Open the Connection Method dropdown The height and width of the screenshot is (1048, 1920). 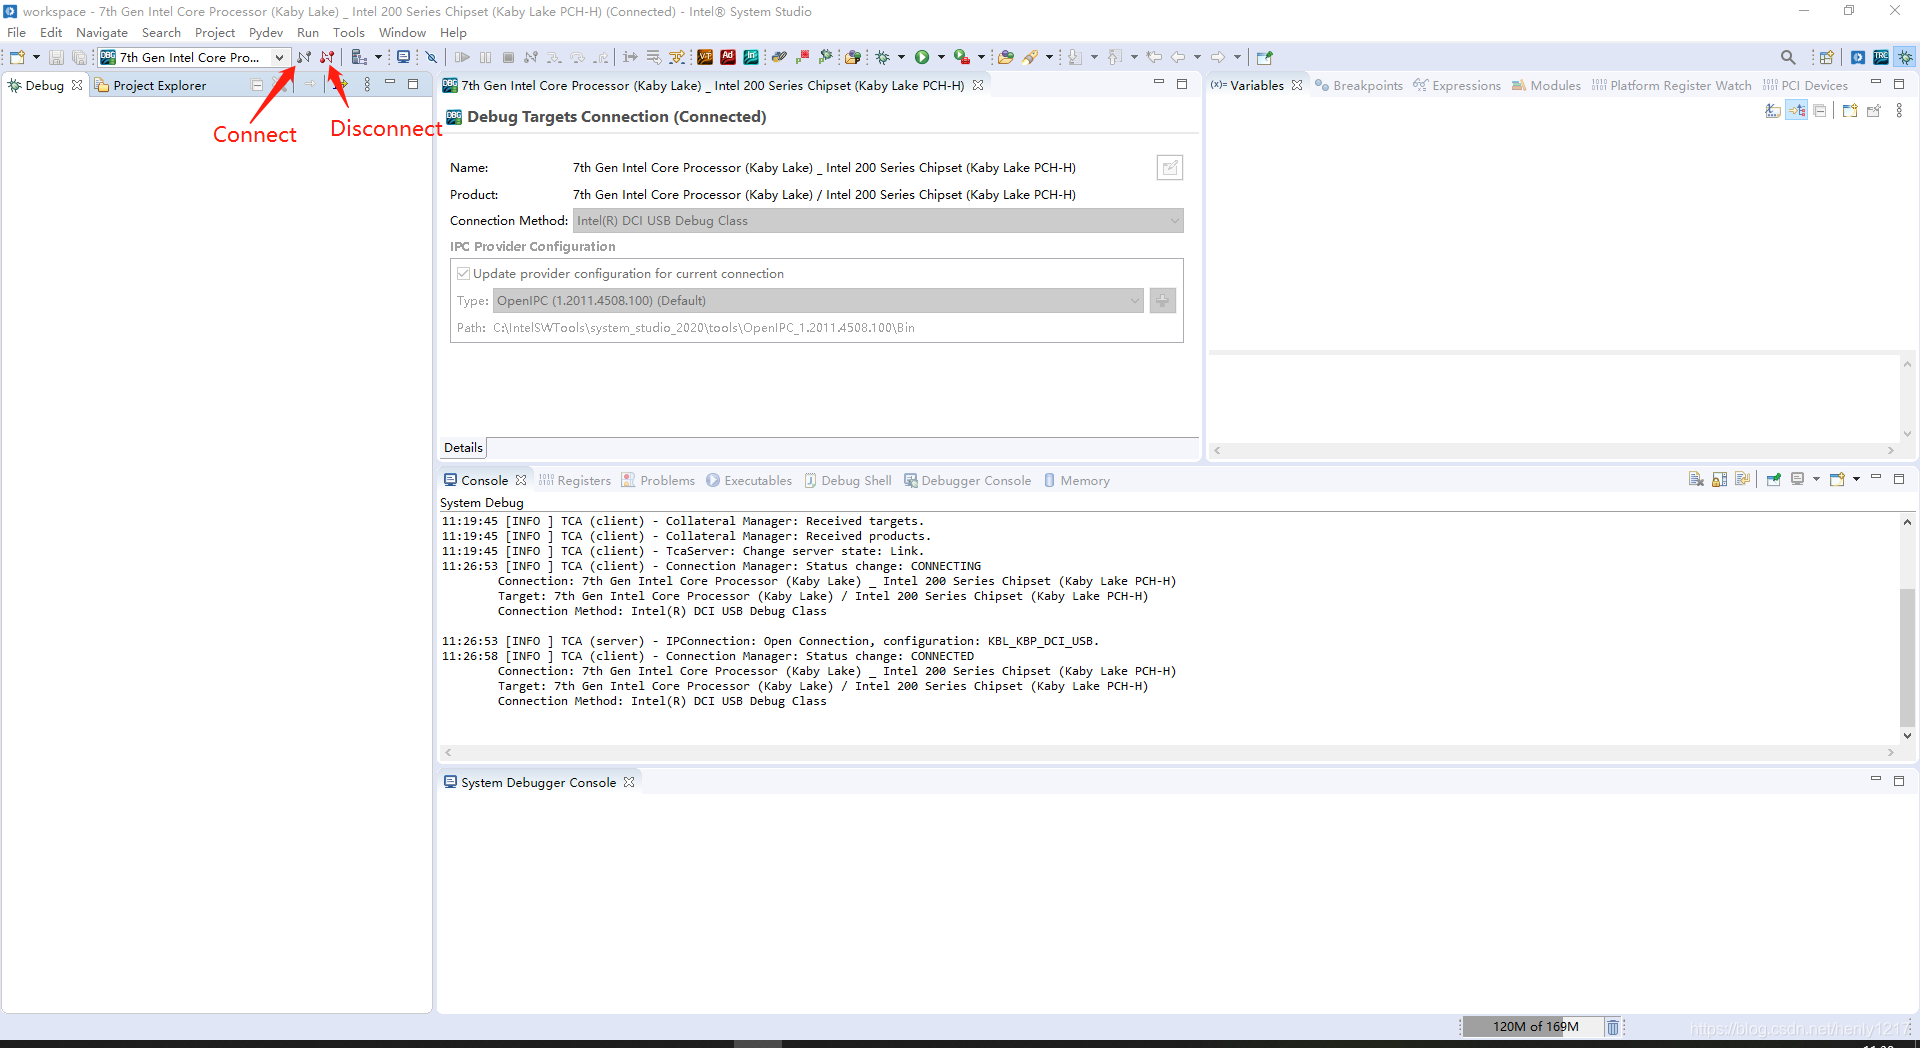coord(878,221)
